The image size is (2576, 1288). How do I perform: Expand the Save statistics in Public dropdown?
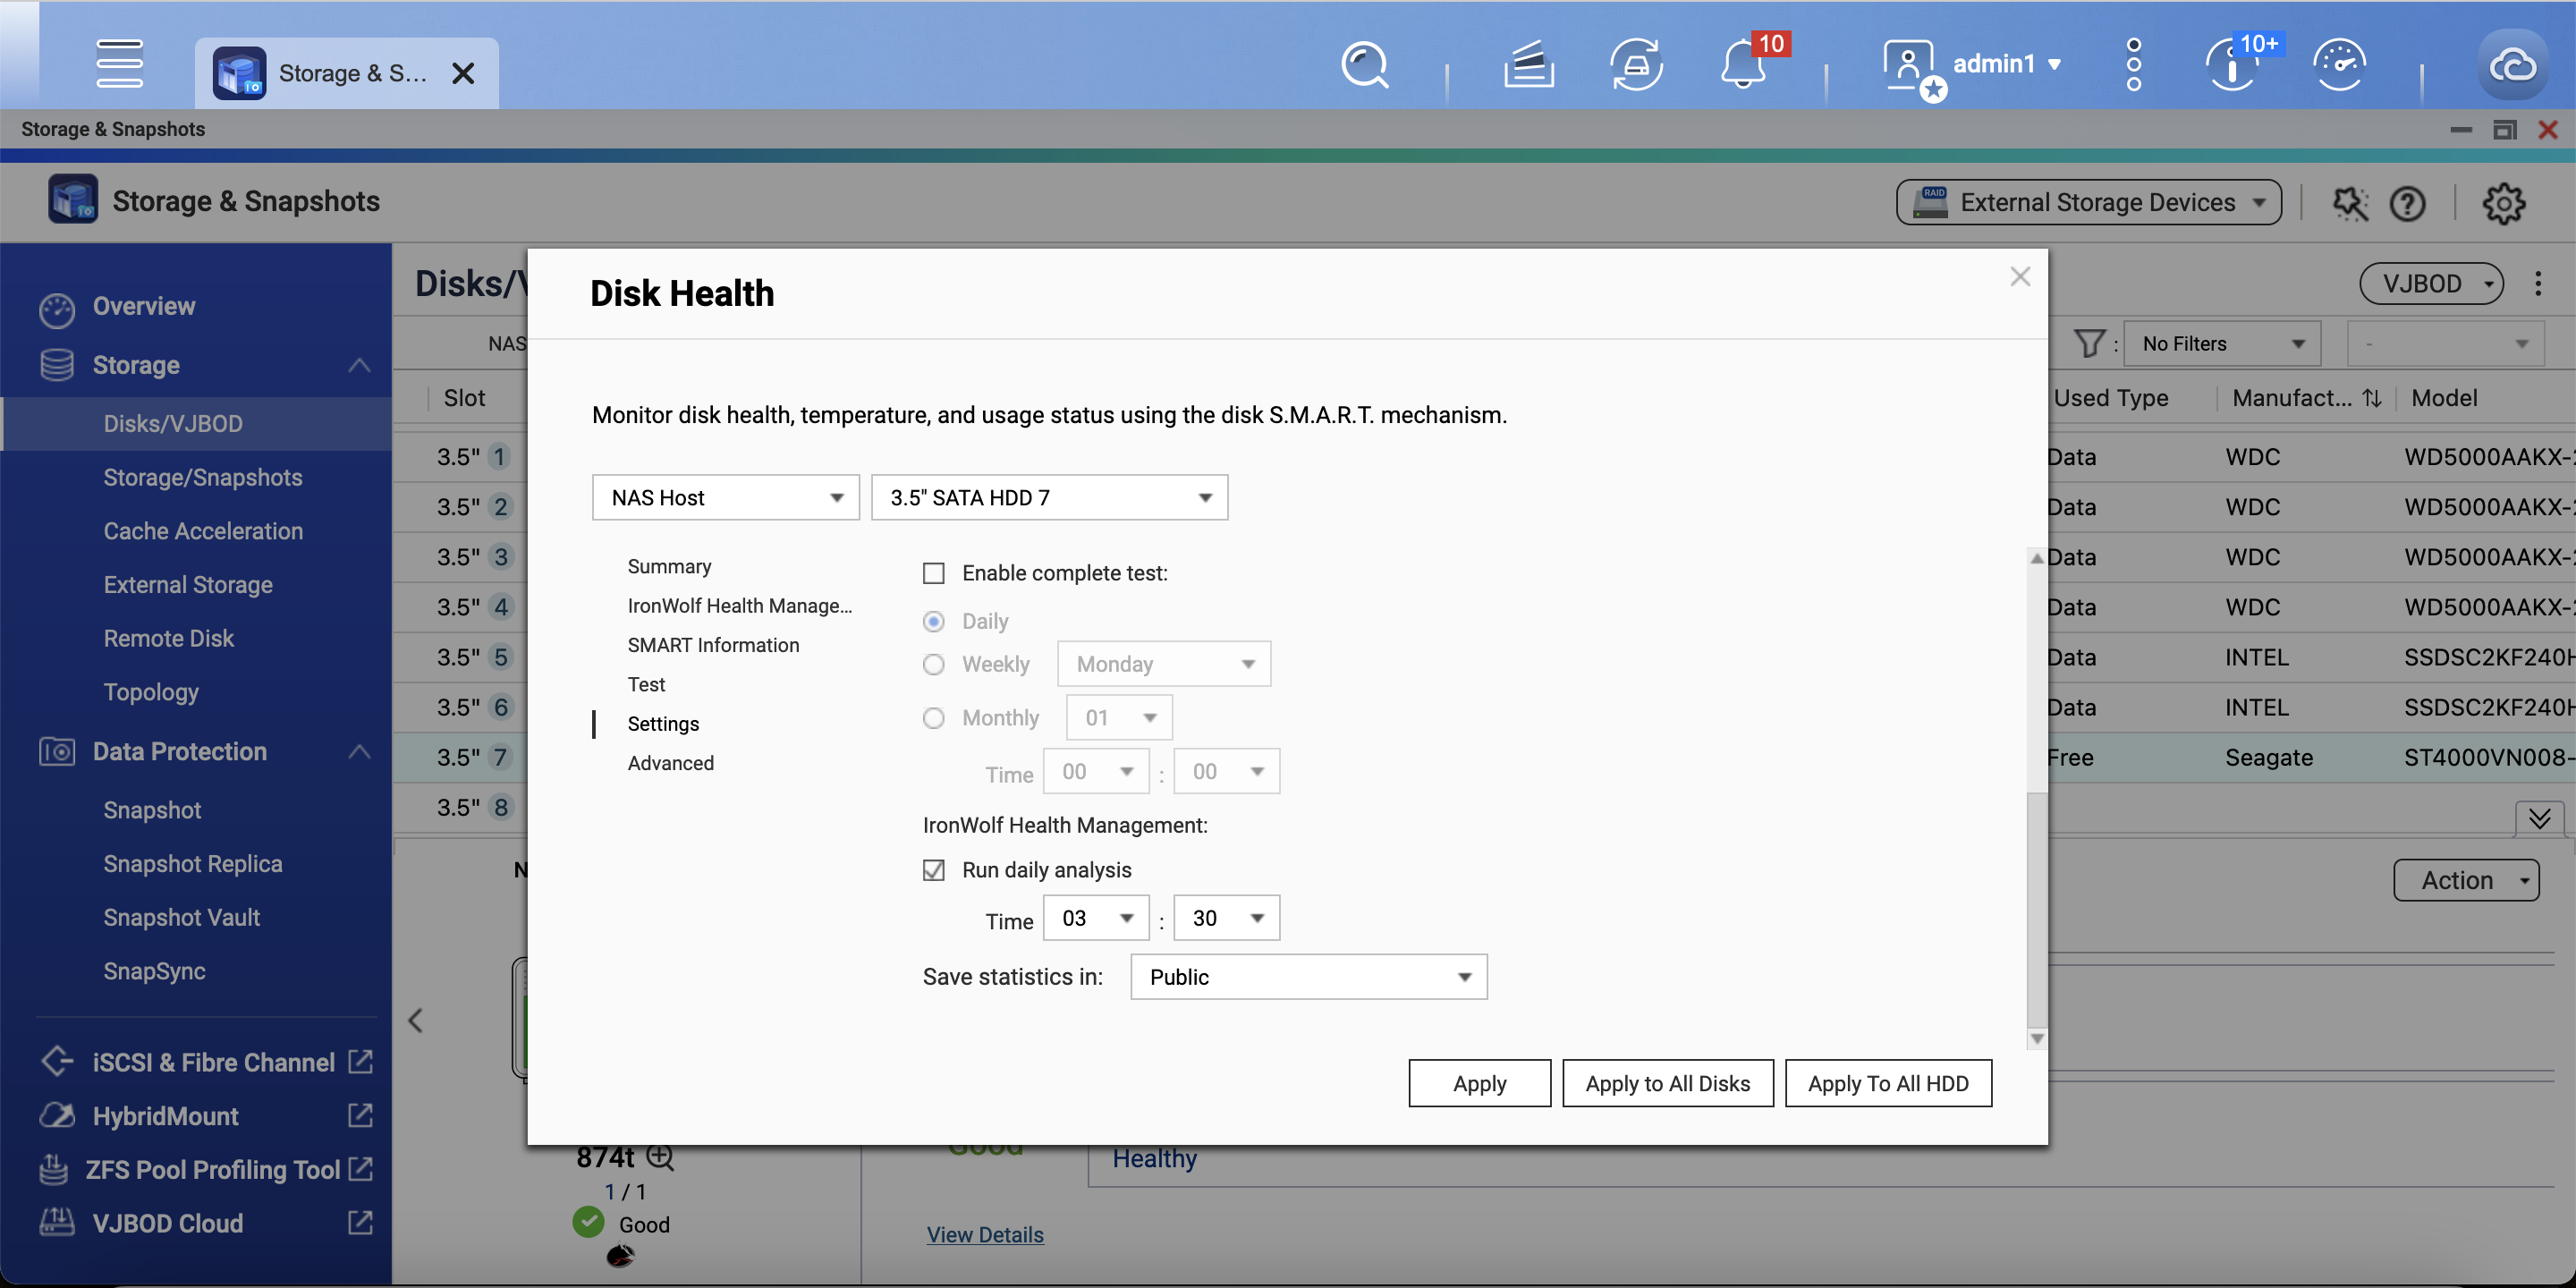pyautogui.click(x=1308, y=977)
